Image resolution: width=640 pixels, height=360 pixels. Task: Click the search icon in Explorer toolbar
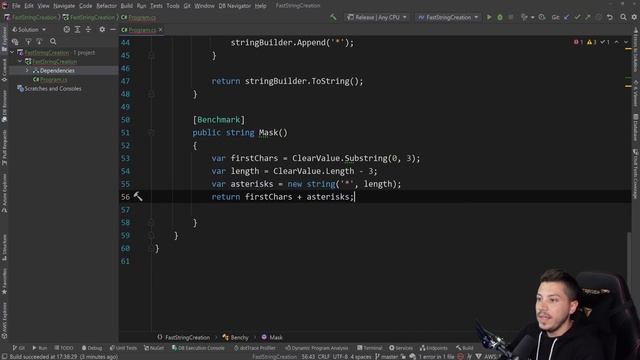point(53,42)
